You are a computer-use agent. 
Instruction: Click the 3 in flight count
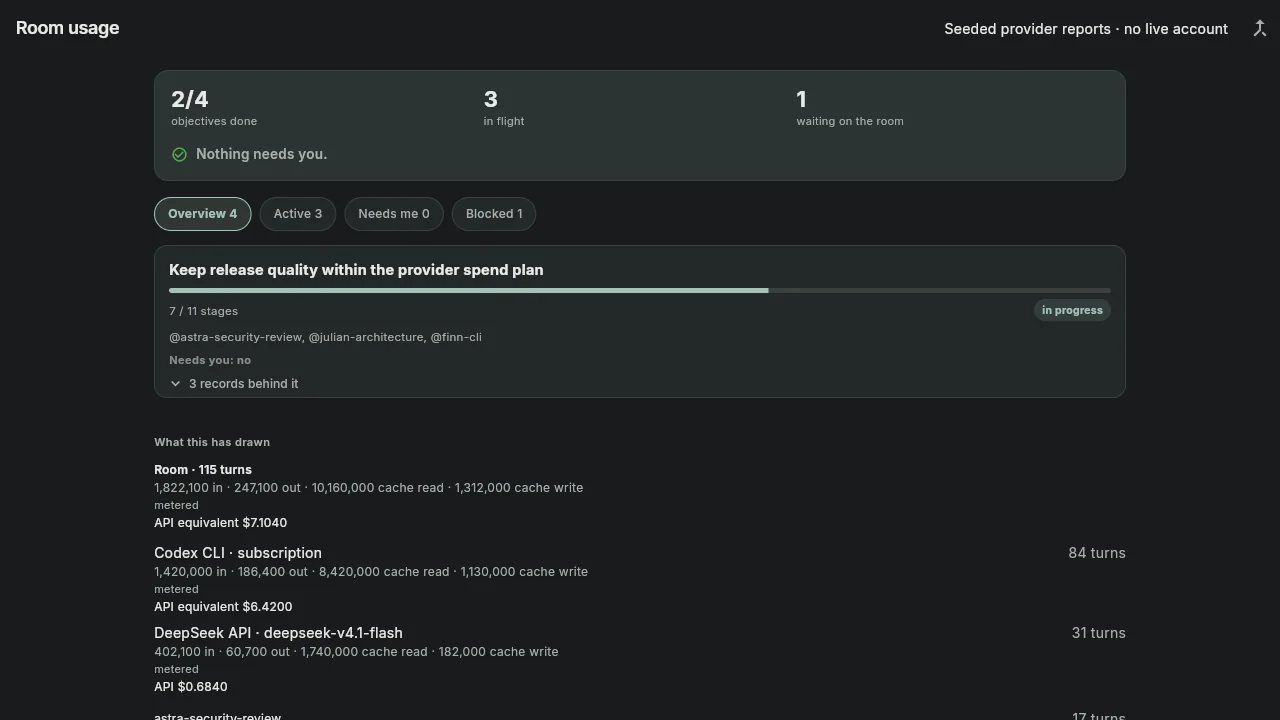point(504,108)
